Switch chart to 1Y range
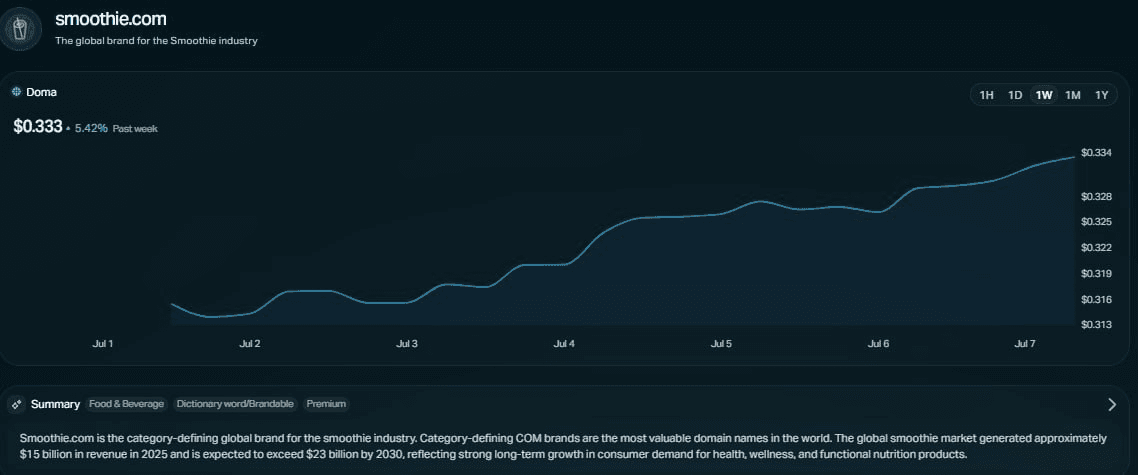The image size is (1138, 475). click(1102, 95)
